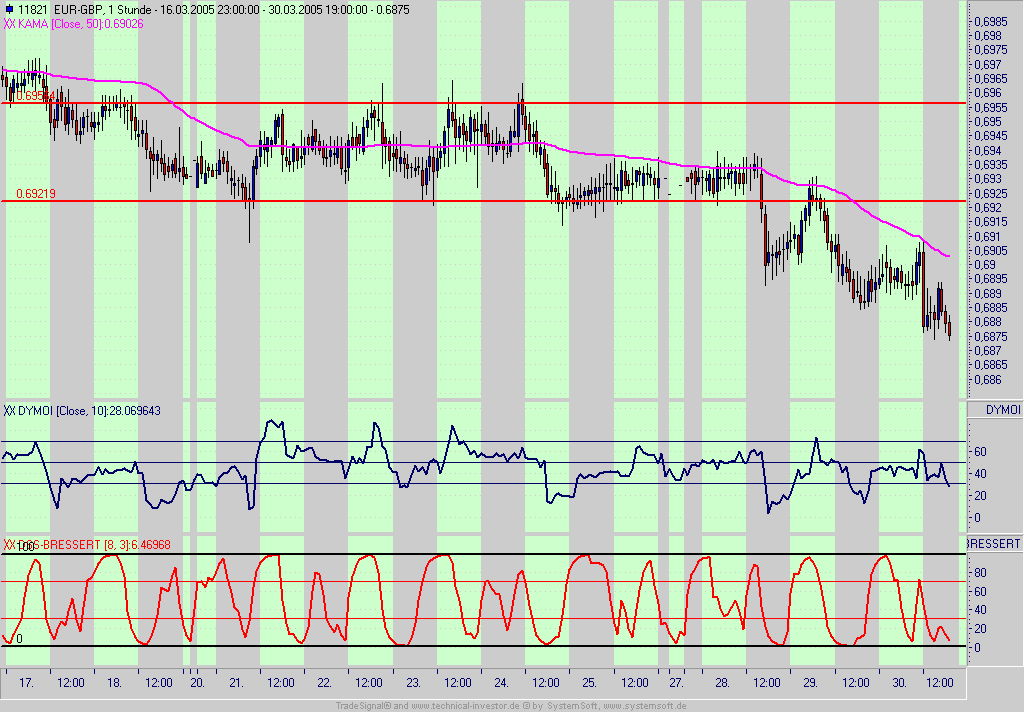Click the 0,694 price scale label
This screenshot has width=1024, height=712.
click(x=987, y=150)
